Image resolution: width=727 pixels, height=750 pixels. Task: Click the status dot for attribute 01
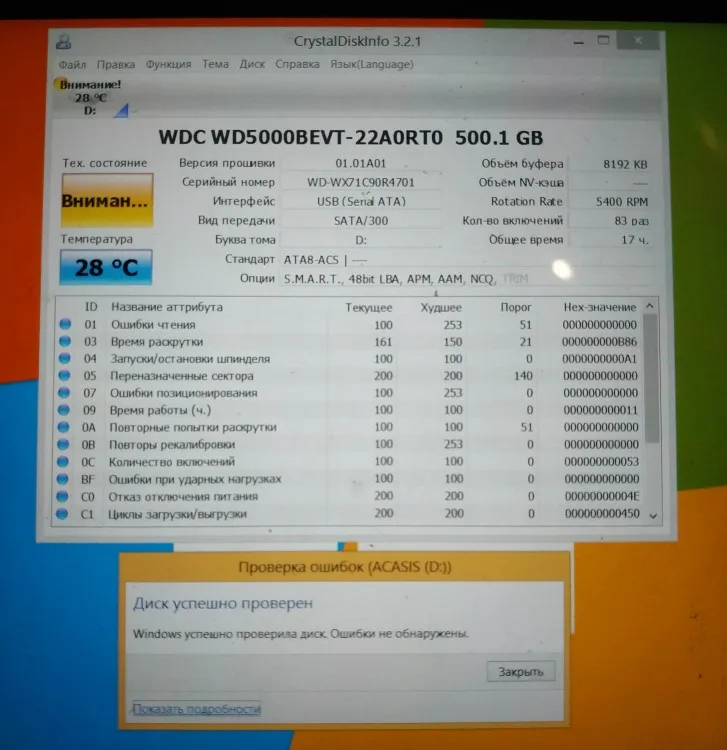click(x=65, y=324)
